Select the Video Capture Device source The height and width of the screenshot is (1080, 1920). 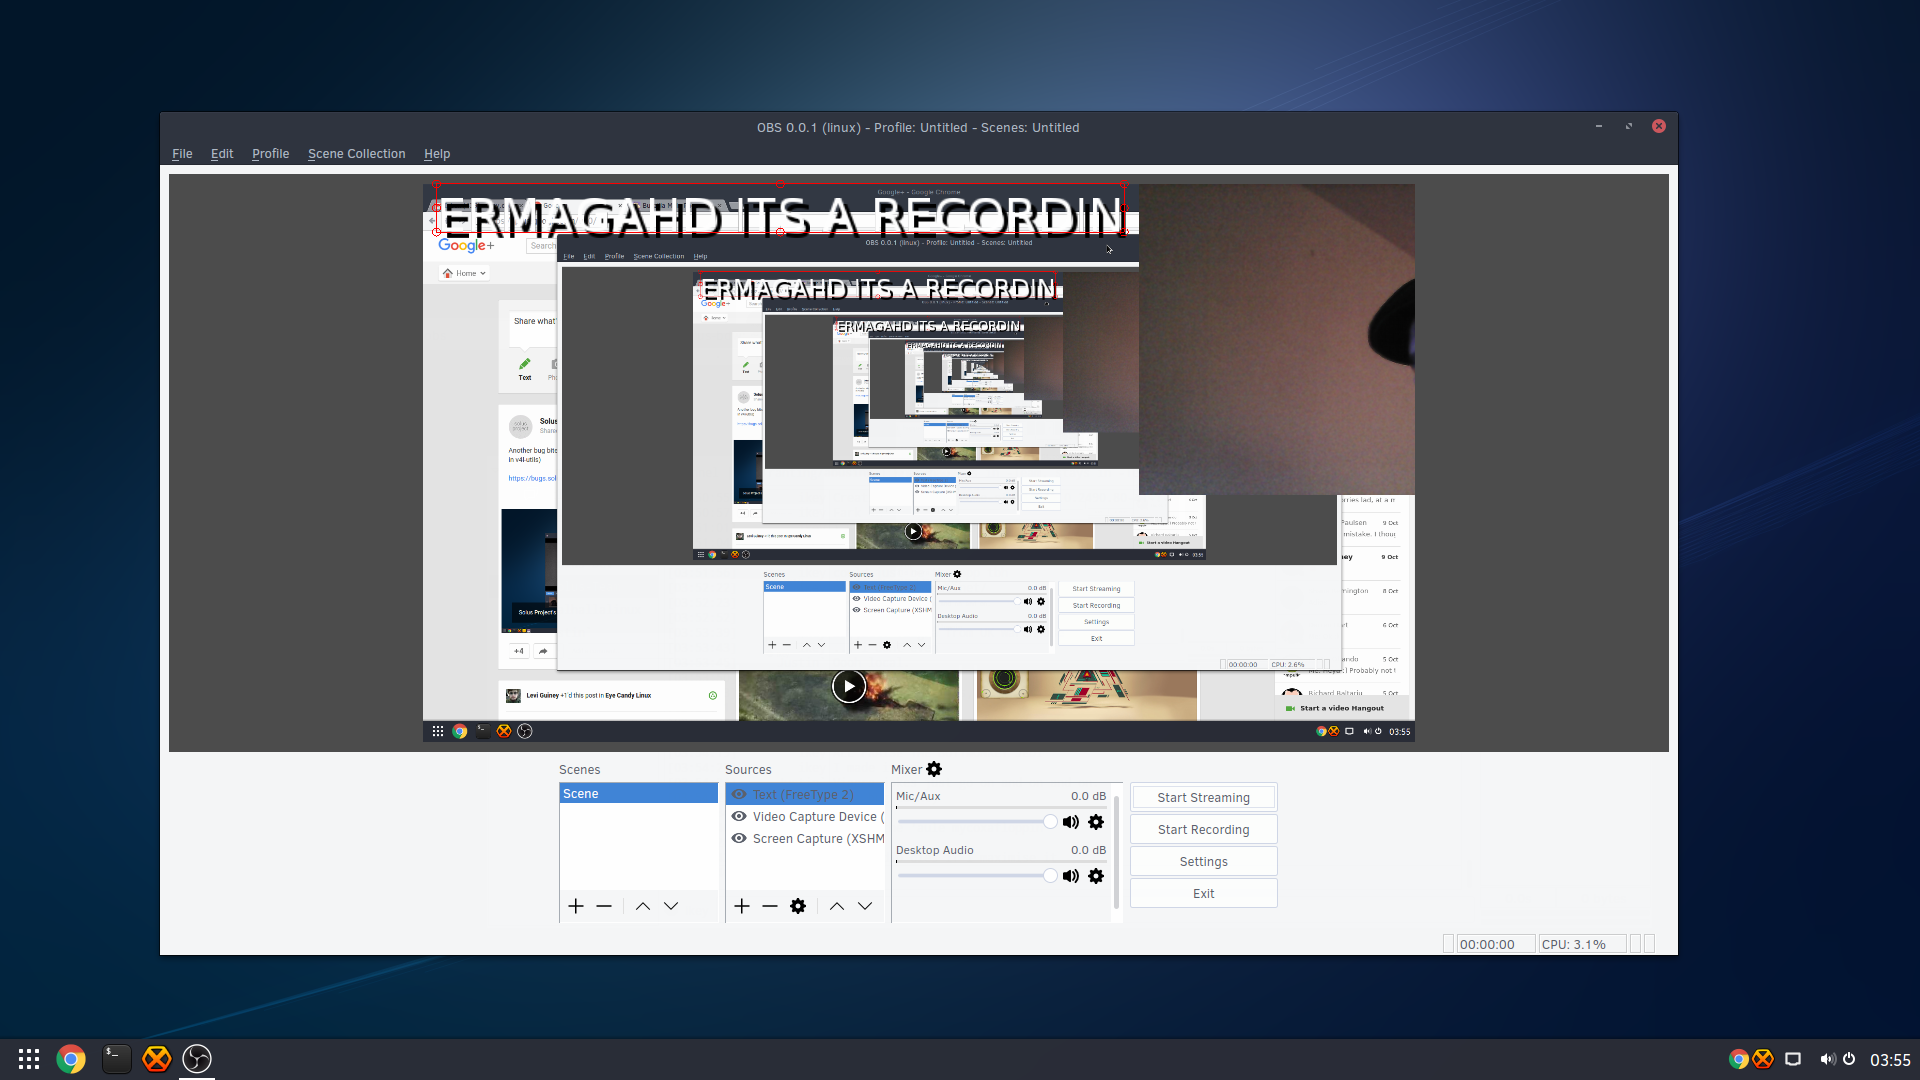[x=804, y=816]
